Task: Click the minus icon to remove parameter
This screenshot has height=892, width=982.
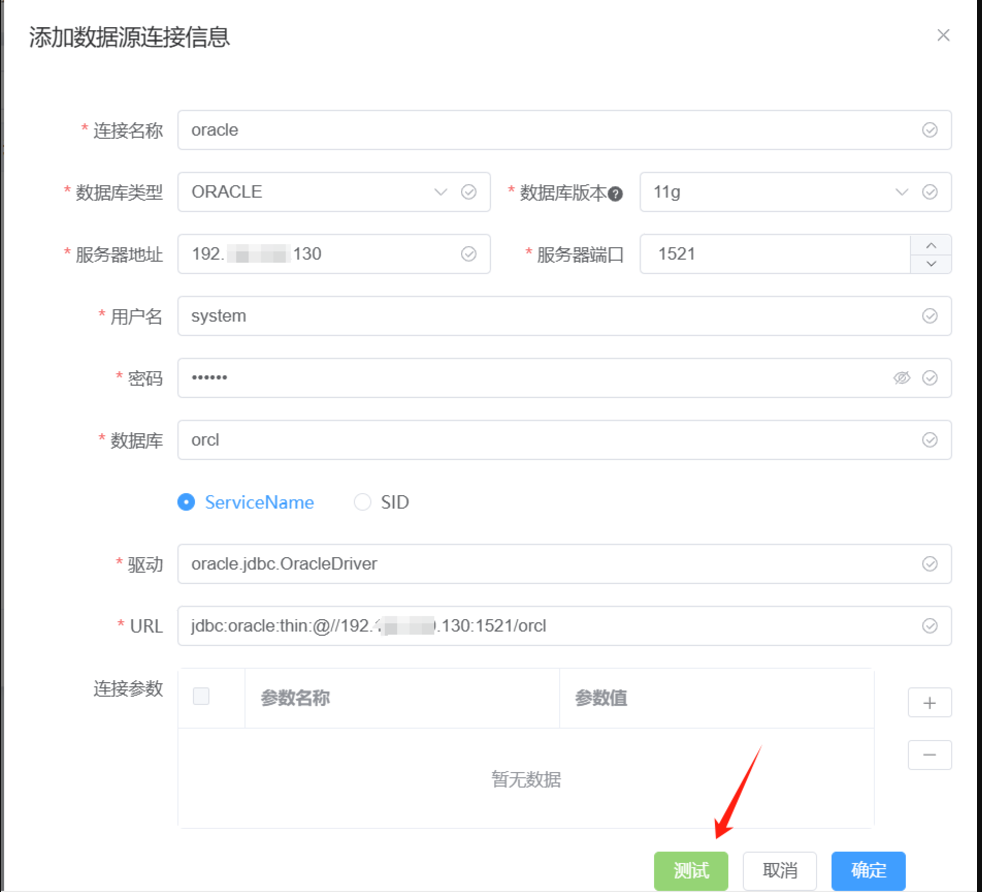Action: pyautogui.click(x=929, y=754)
